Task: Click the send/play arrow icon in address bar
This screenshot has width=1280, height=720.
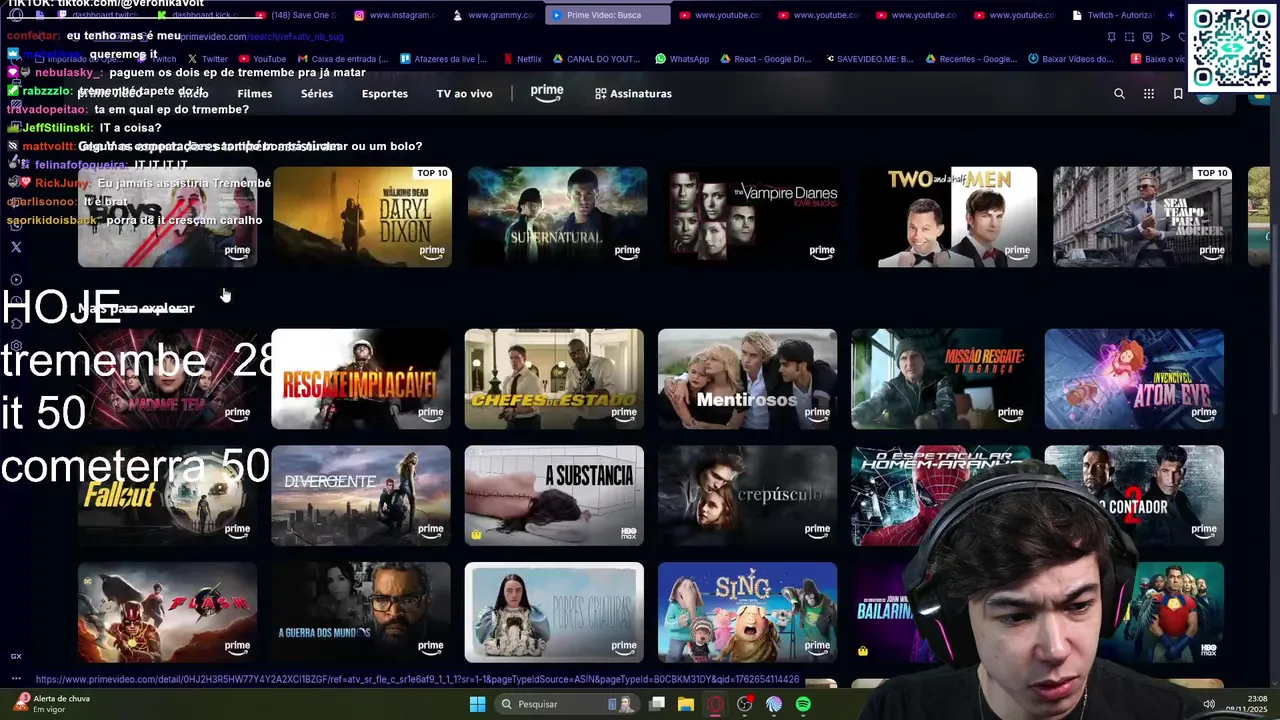Action: coord(1165,37)
